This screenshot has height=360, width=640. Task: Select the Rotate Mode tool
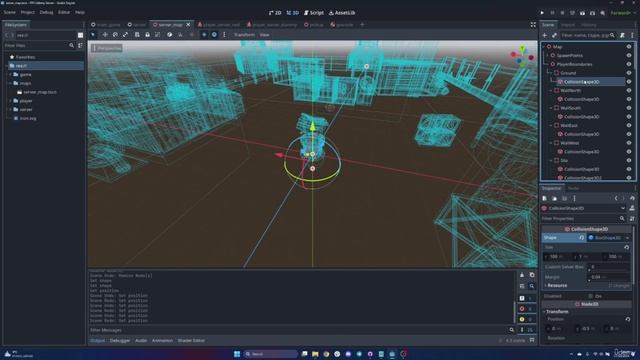point(115,35)
